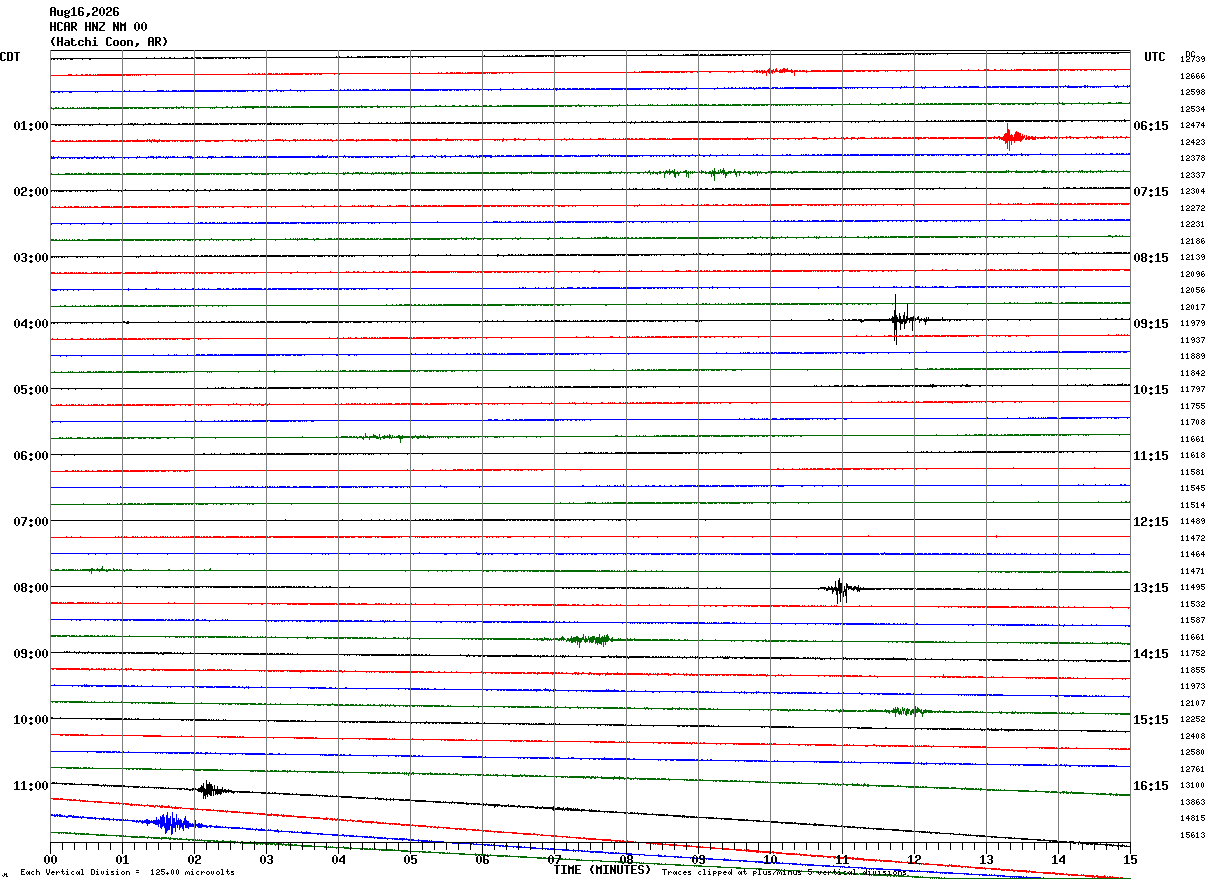The width and height of the screenshot is (1210, 886).
Task: Click the black seismic event on the 04:00 trace
Action: pyautogui.click(x=905, y=320)
